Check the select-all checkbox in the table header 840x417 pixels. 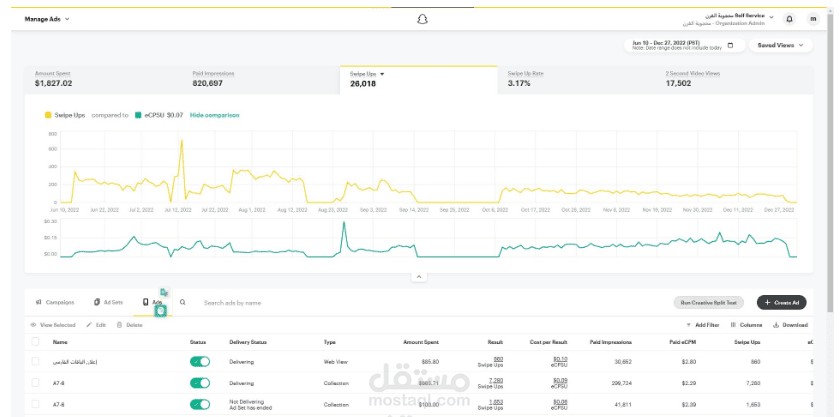(x=33, y=342)
